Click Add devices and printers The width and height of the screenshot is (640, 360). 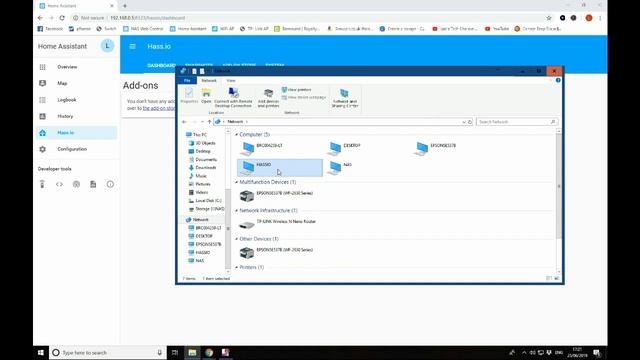[268, 98]
